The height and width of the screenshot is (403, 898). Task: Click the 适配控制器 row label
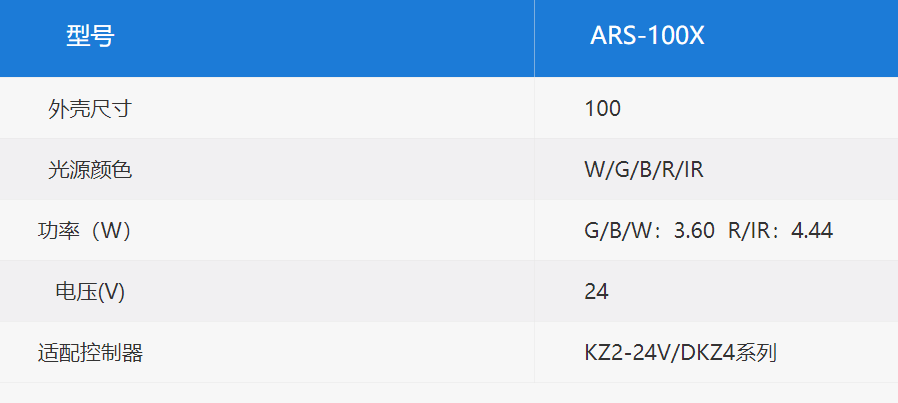click(90, 353)
